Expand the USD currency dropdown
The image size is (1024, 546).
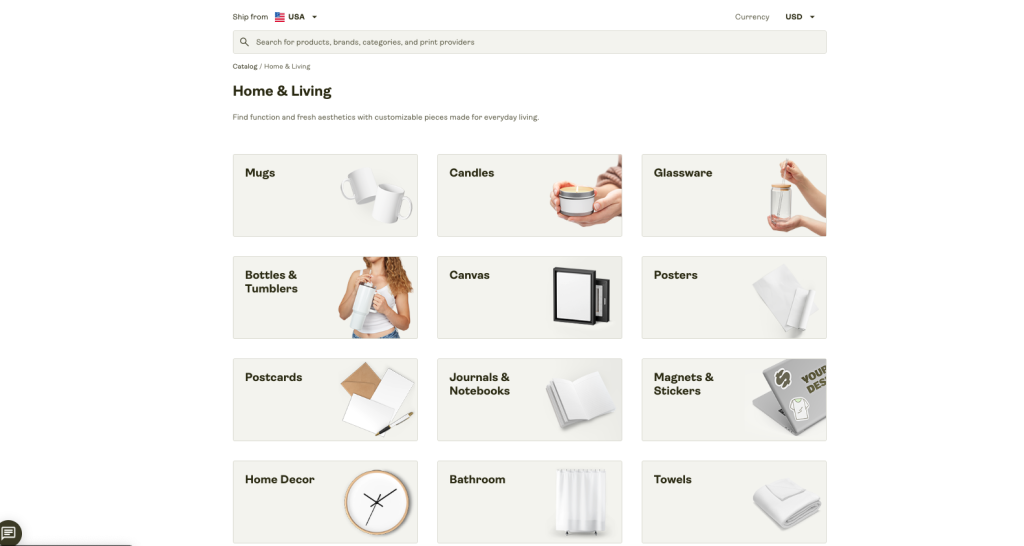(x=800, y=17)
